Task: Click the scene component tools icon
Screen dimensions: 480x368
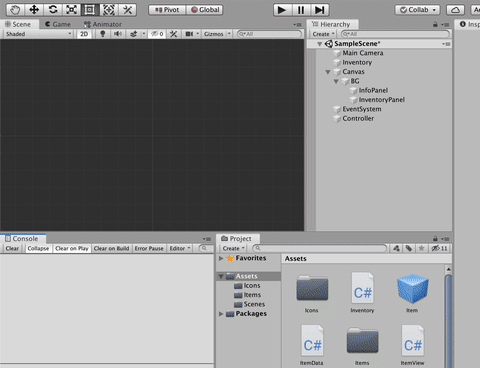Action: click(x=173, y=34)
